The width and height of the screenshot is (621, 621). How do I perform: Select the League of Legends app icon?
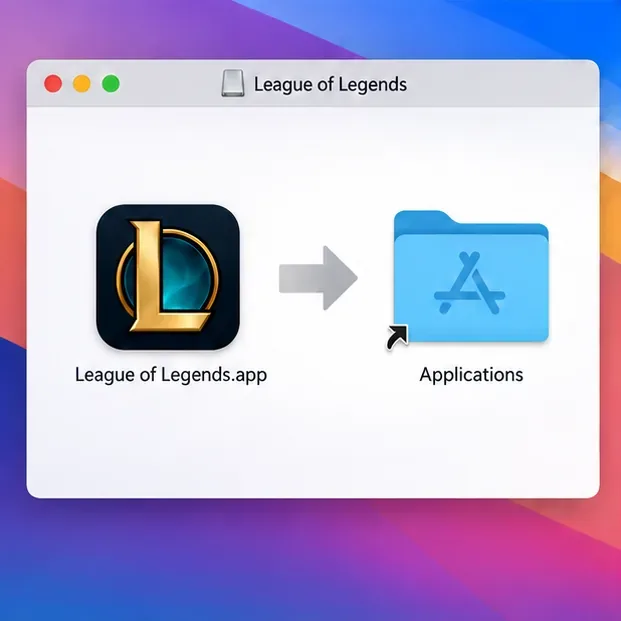(x=168, y=277)
